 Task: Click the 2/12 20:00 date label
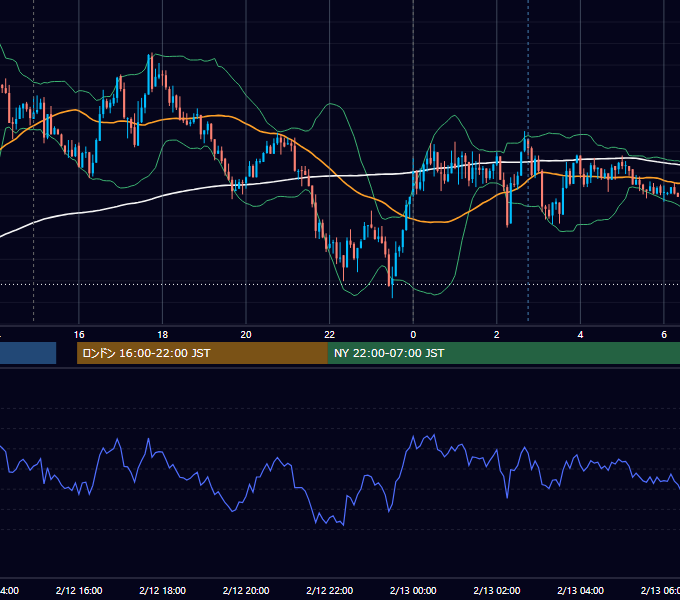point(246,590)
